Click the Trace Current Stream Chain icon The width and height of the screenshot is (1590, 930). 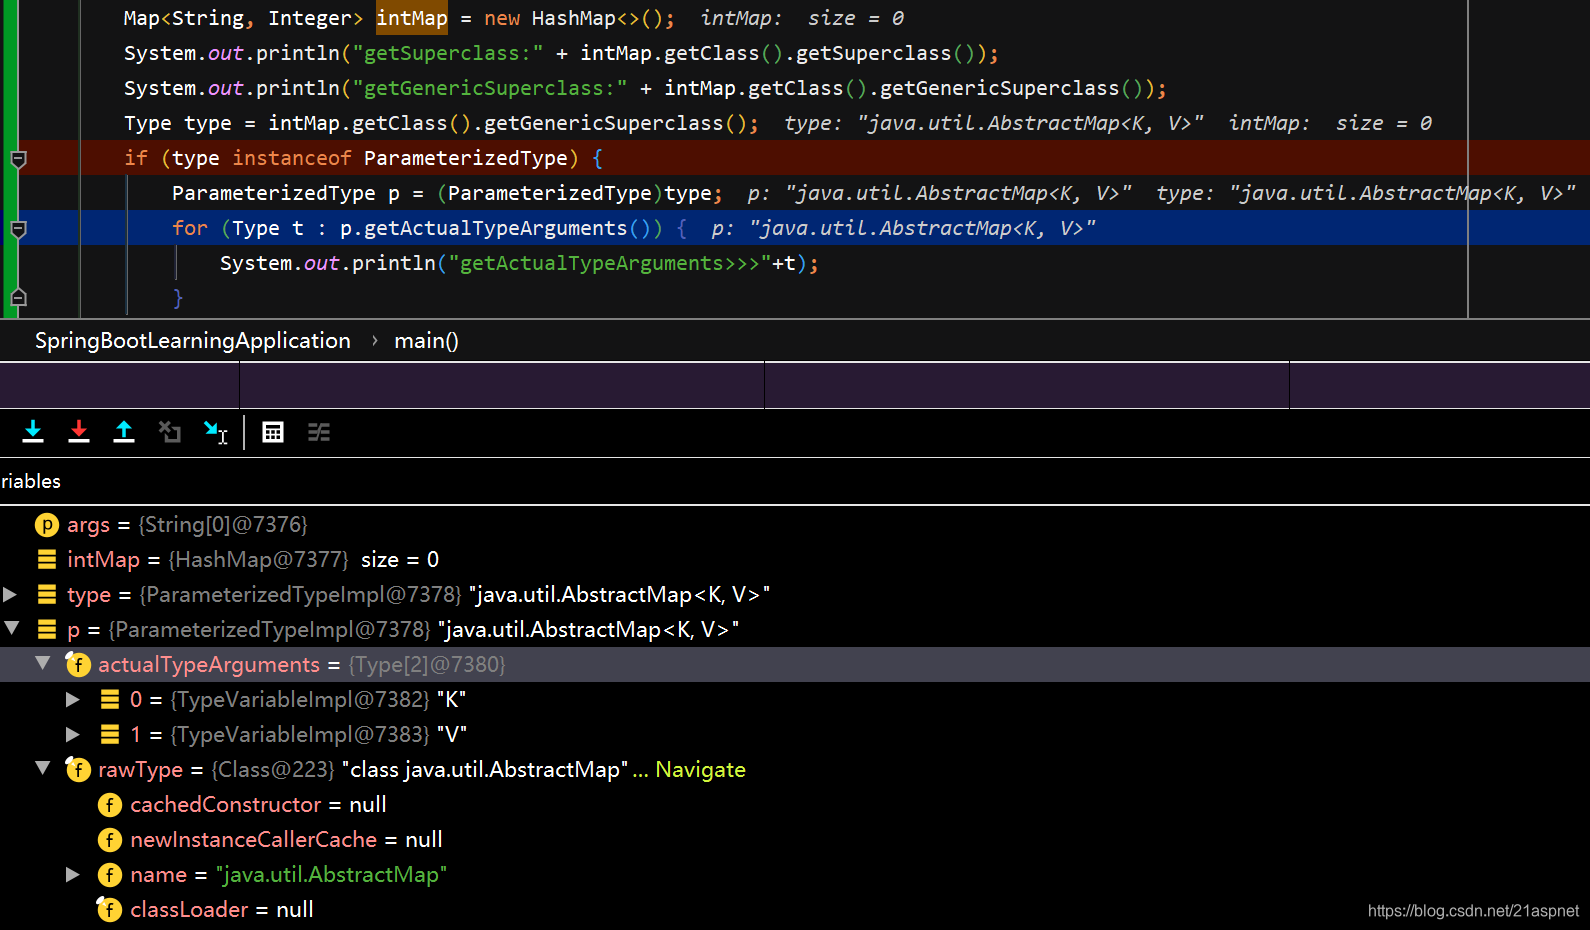pyautogui.click(x=319, y=432)
